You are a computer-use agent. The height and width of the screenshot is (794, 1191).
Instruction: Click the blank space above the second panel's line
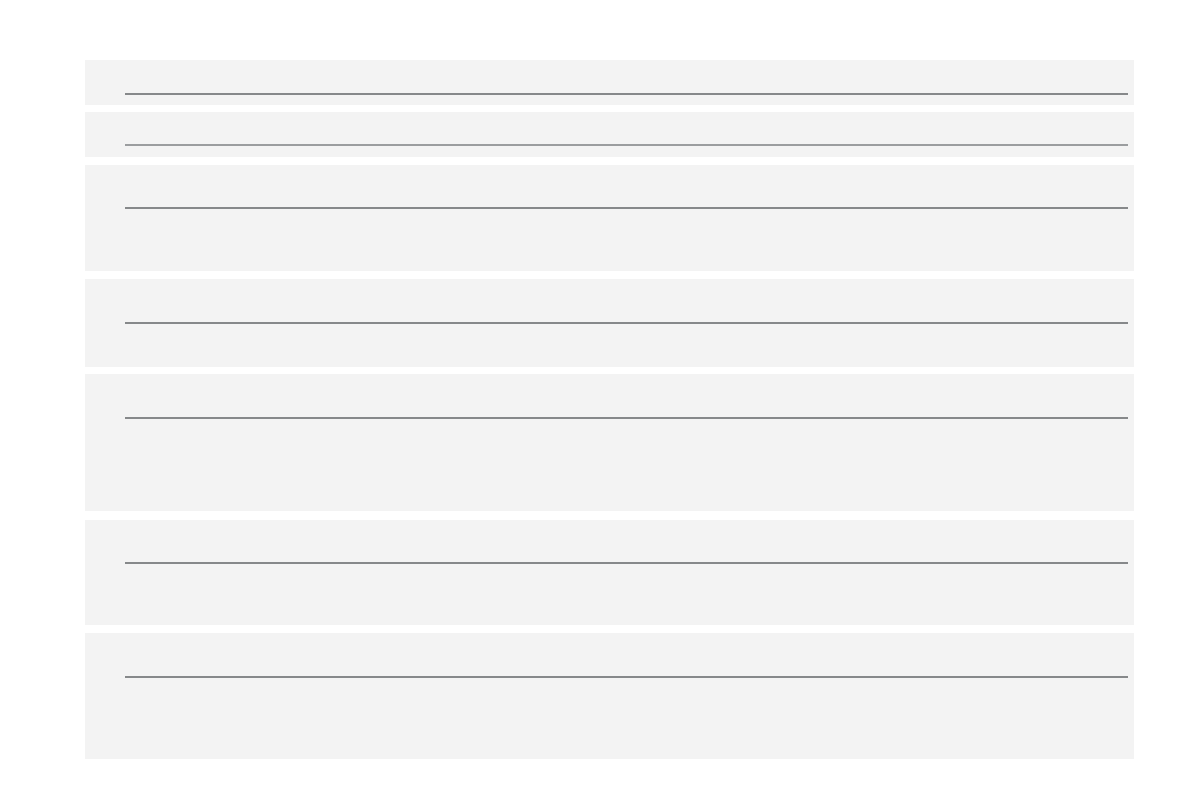625,128
